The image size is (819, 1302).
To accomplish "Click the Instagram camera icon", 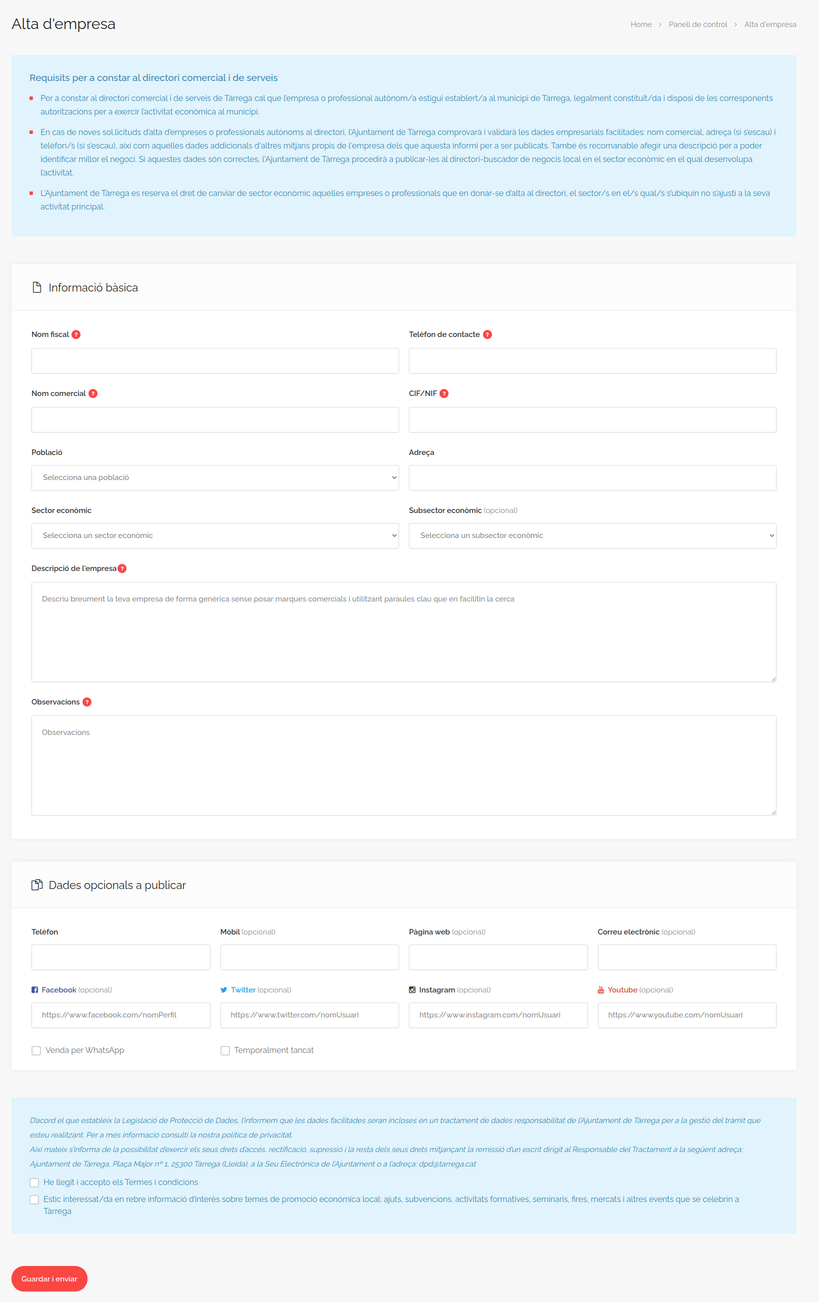I will (412, 990).
